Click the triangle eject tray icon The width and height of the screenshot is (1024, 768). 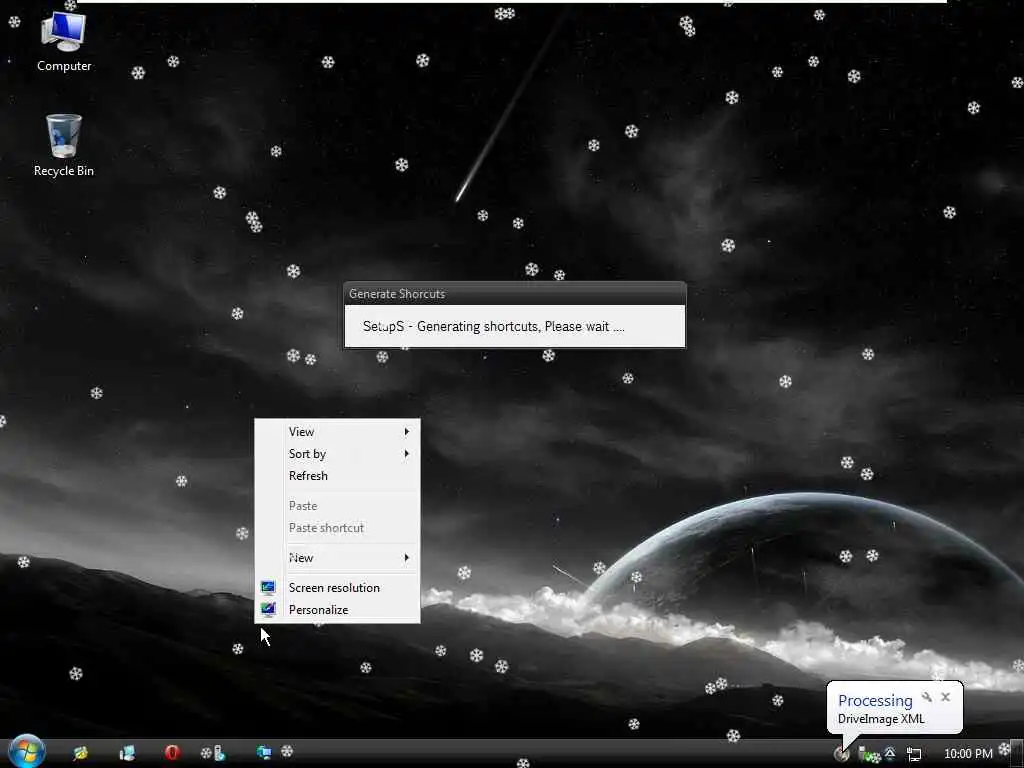click(x=889, y=754)
